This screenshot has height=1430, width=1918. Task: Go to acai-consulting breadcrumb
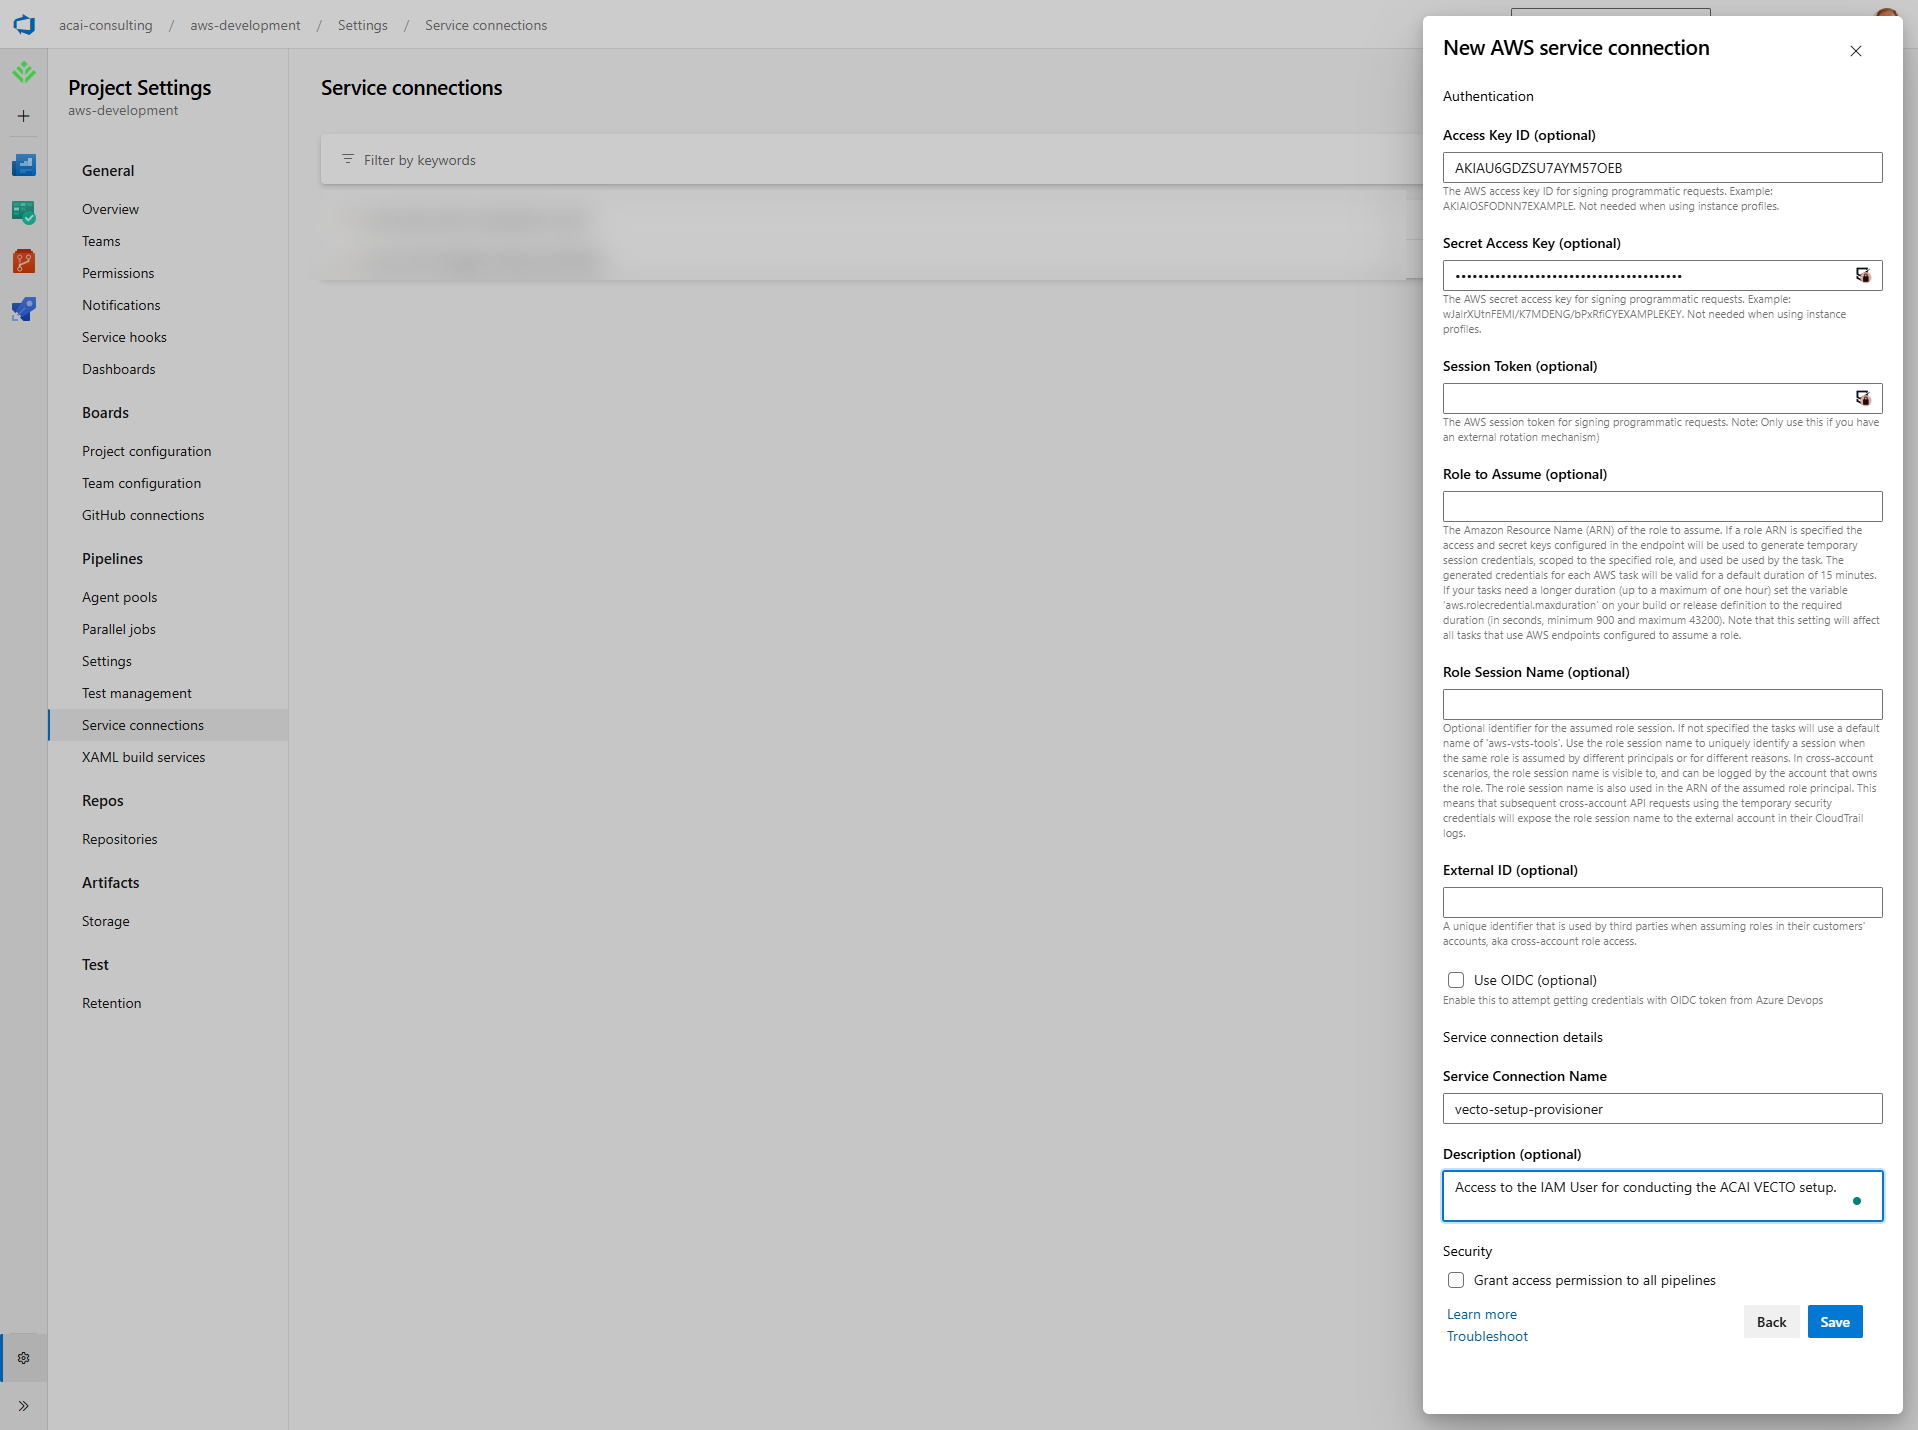point(105,25)
